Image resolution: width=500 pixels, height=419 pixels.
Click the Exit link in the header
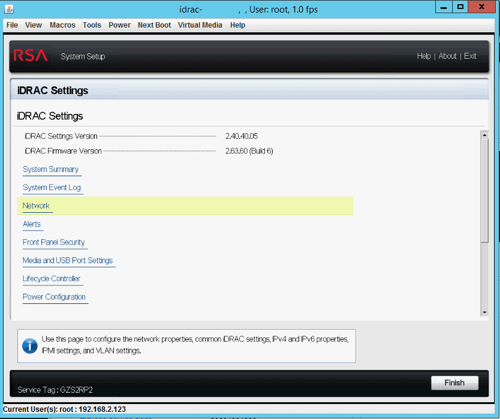click(x=470, y=56)
